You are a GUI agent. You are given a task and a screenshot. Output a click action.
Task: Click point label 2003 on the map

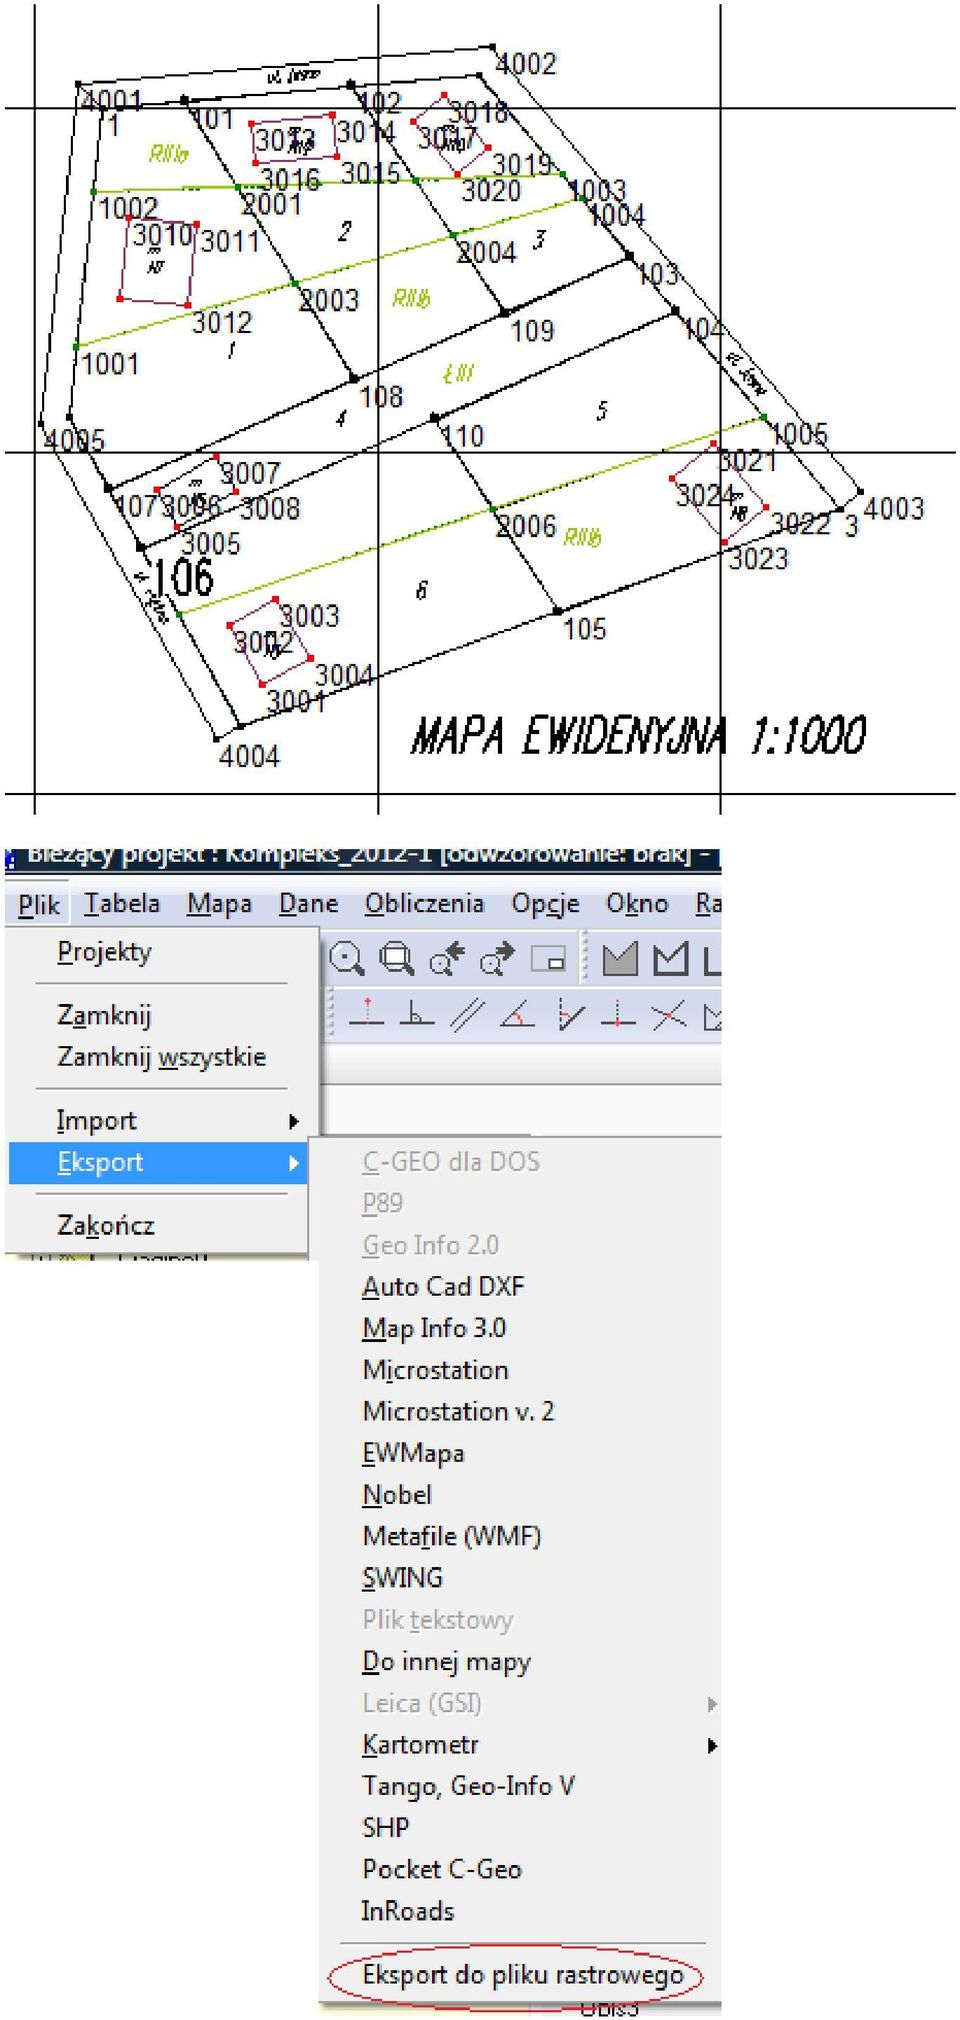pos(329,300)
